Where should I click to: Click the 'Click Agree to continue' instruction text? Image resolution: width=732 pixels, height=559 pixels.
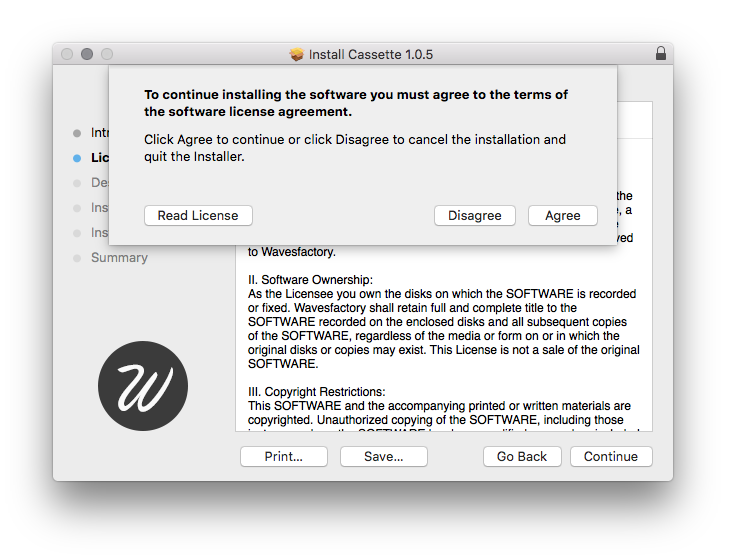tap(355, 148)
